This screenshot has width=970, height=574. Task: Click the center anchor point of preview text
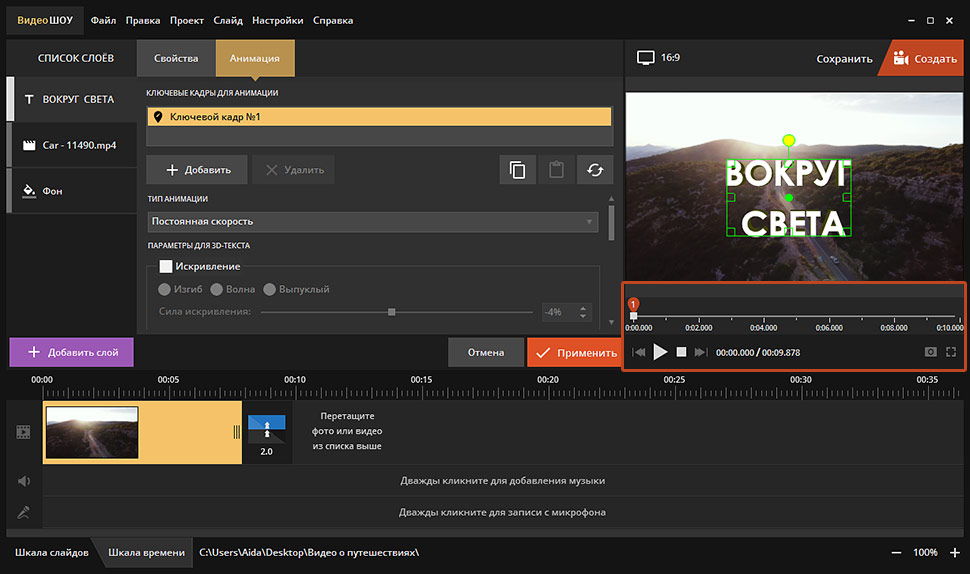pos(789,198)
